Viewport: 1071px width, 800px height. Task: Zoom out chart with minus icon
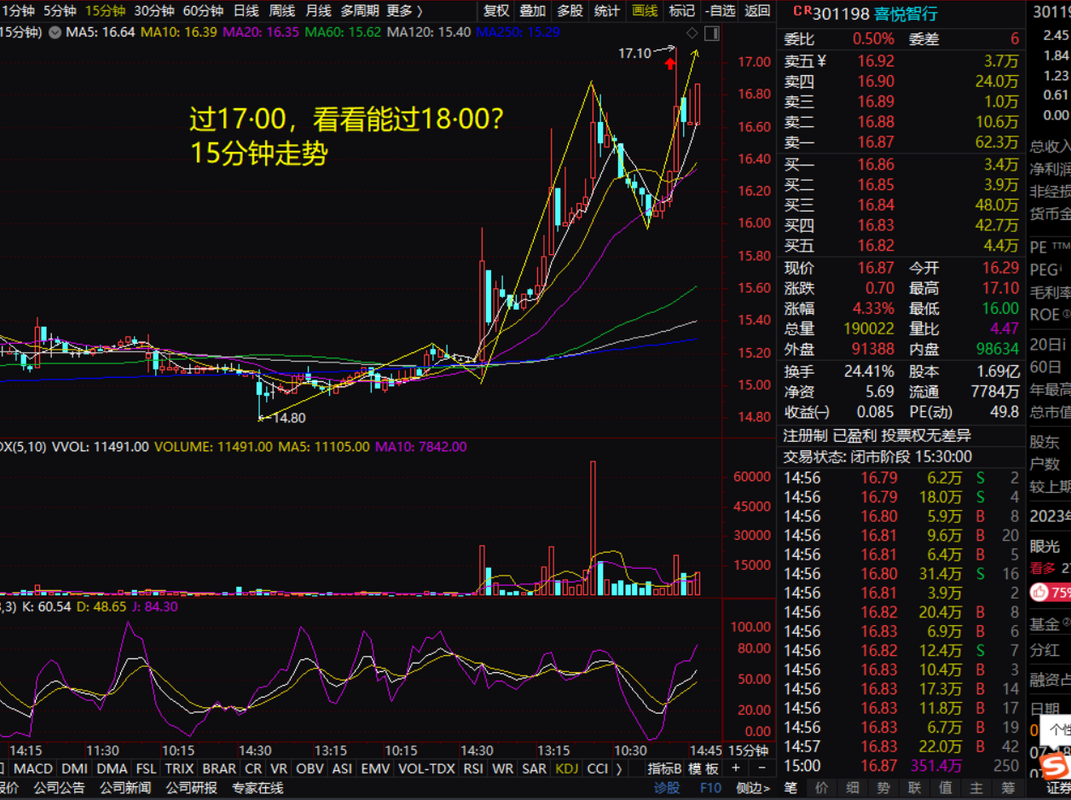[x=762, y=768]
